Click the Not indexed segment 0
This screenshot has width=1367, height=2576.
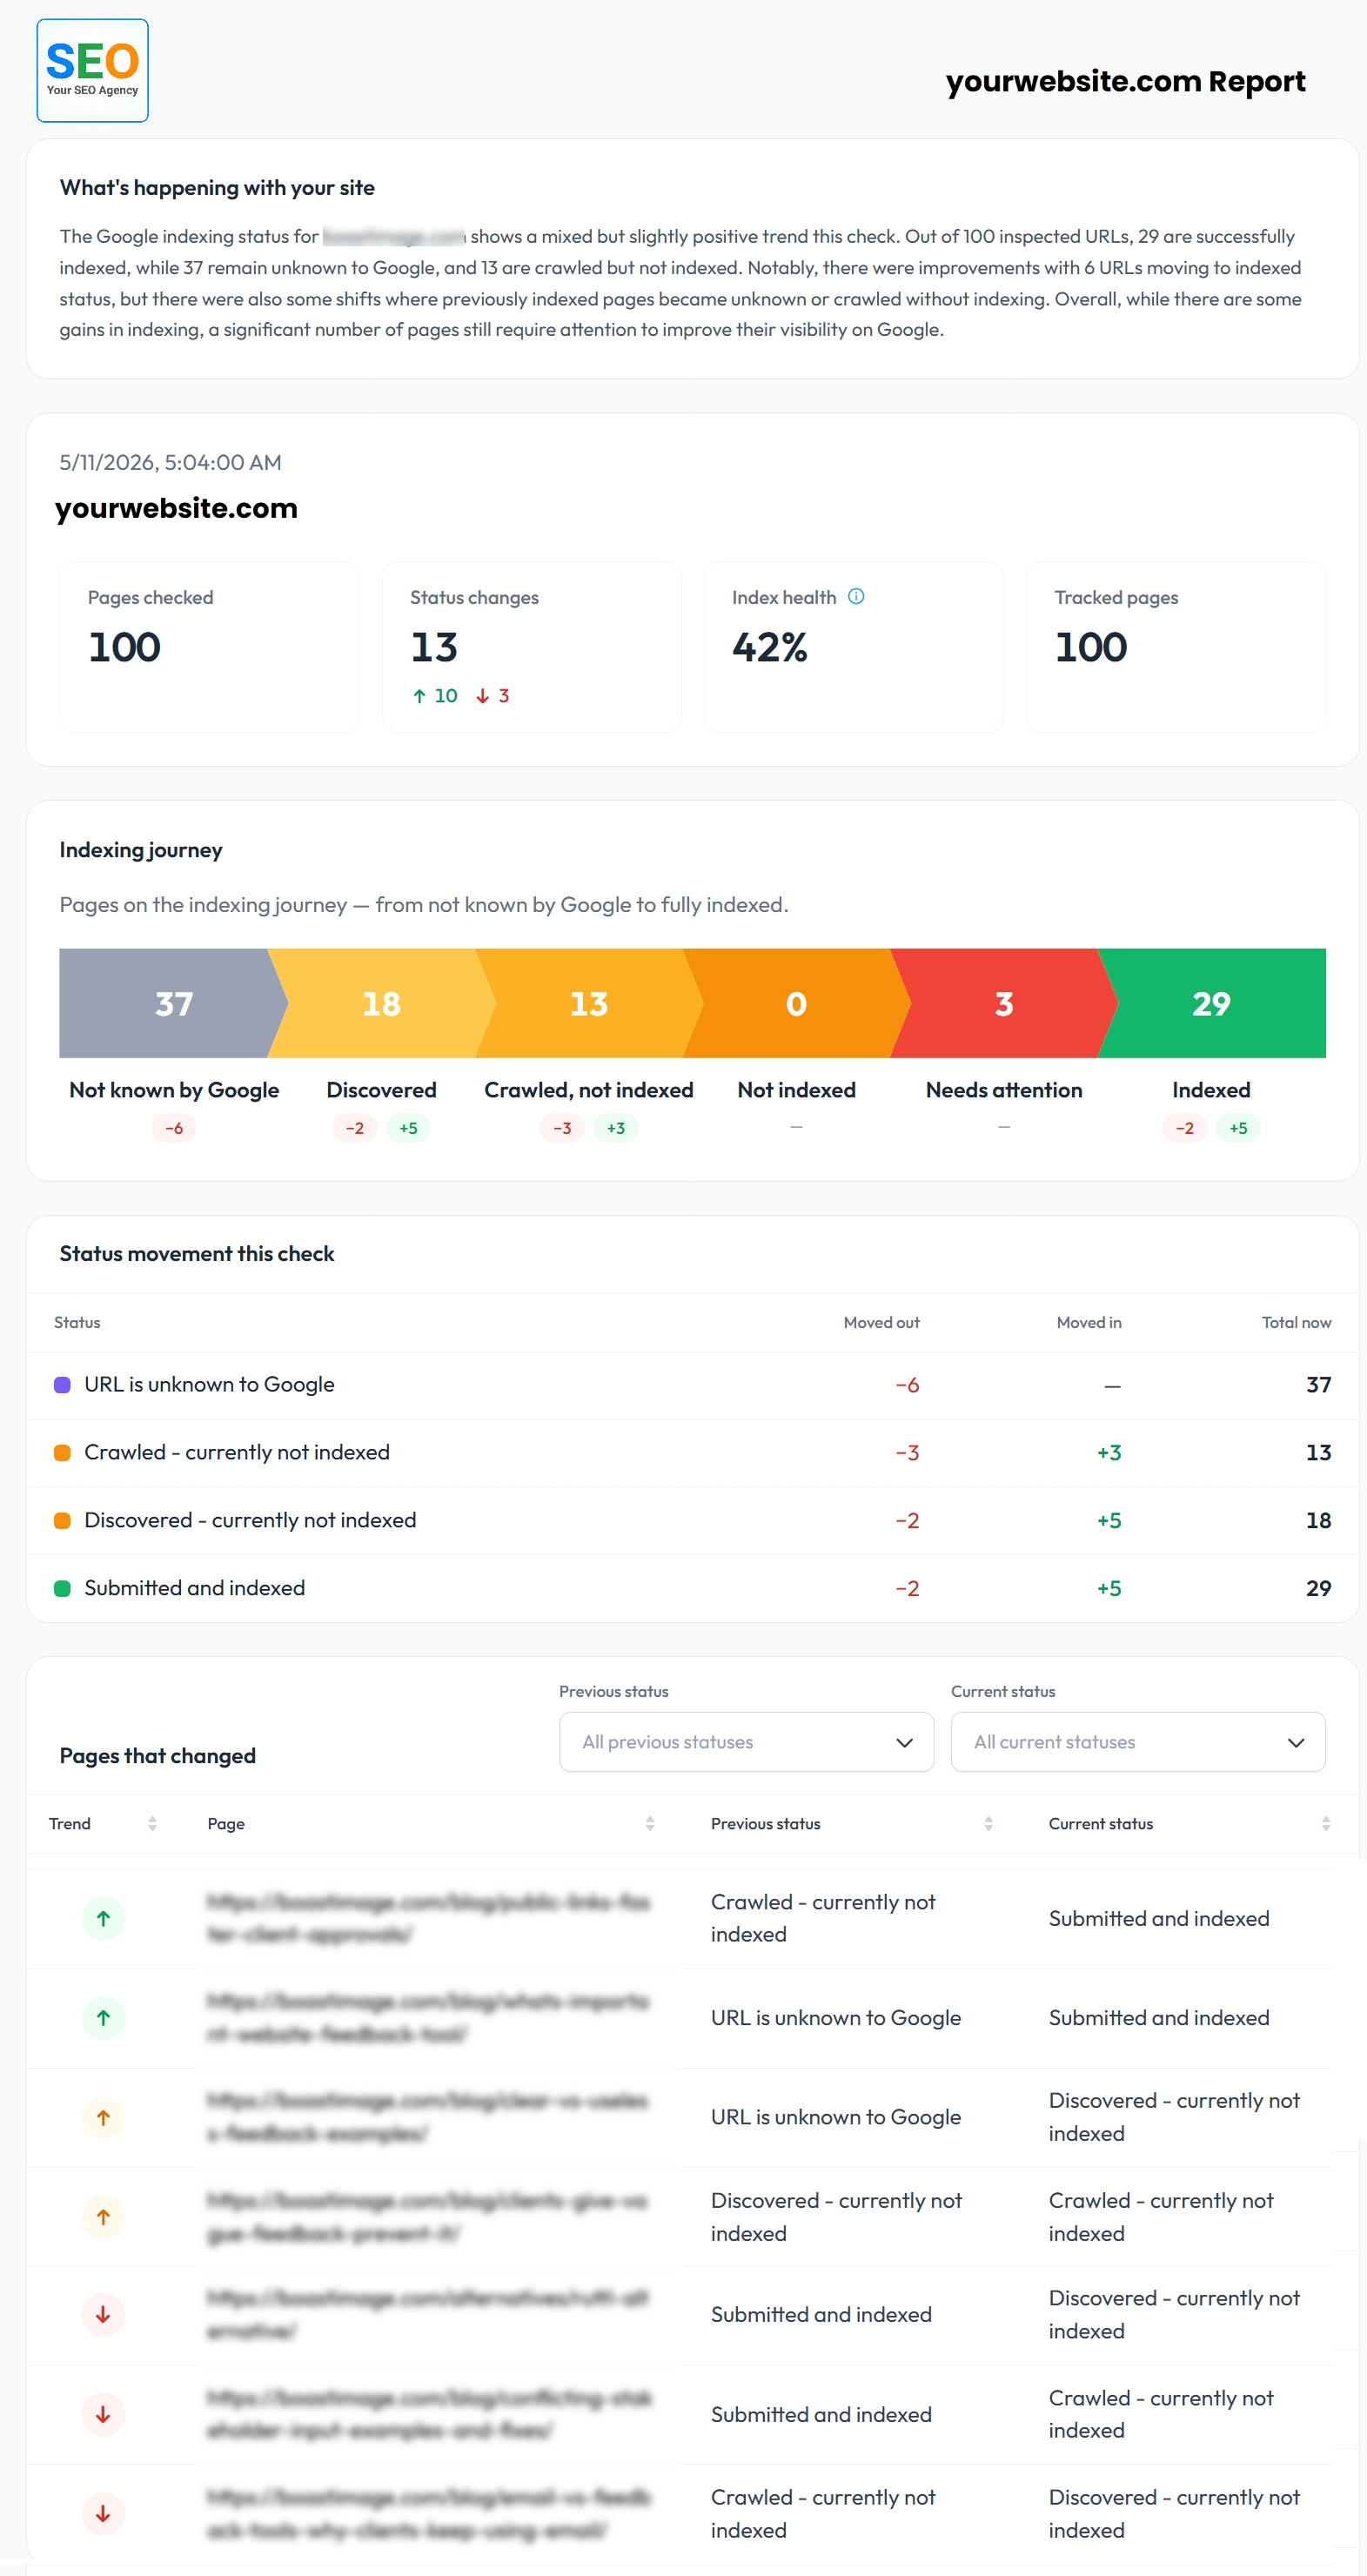pos(796,1003)
